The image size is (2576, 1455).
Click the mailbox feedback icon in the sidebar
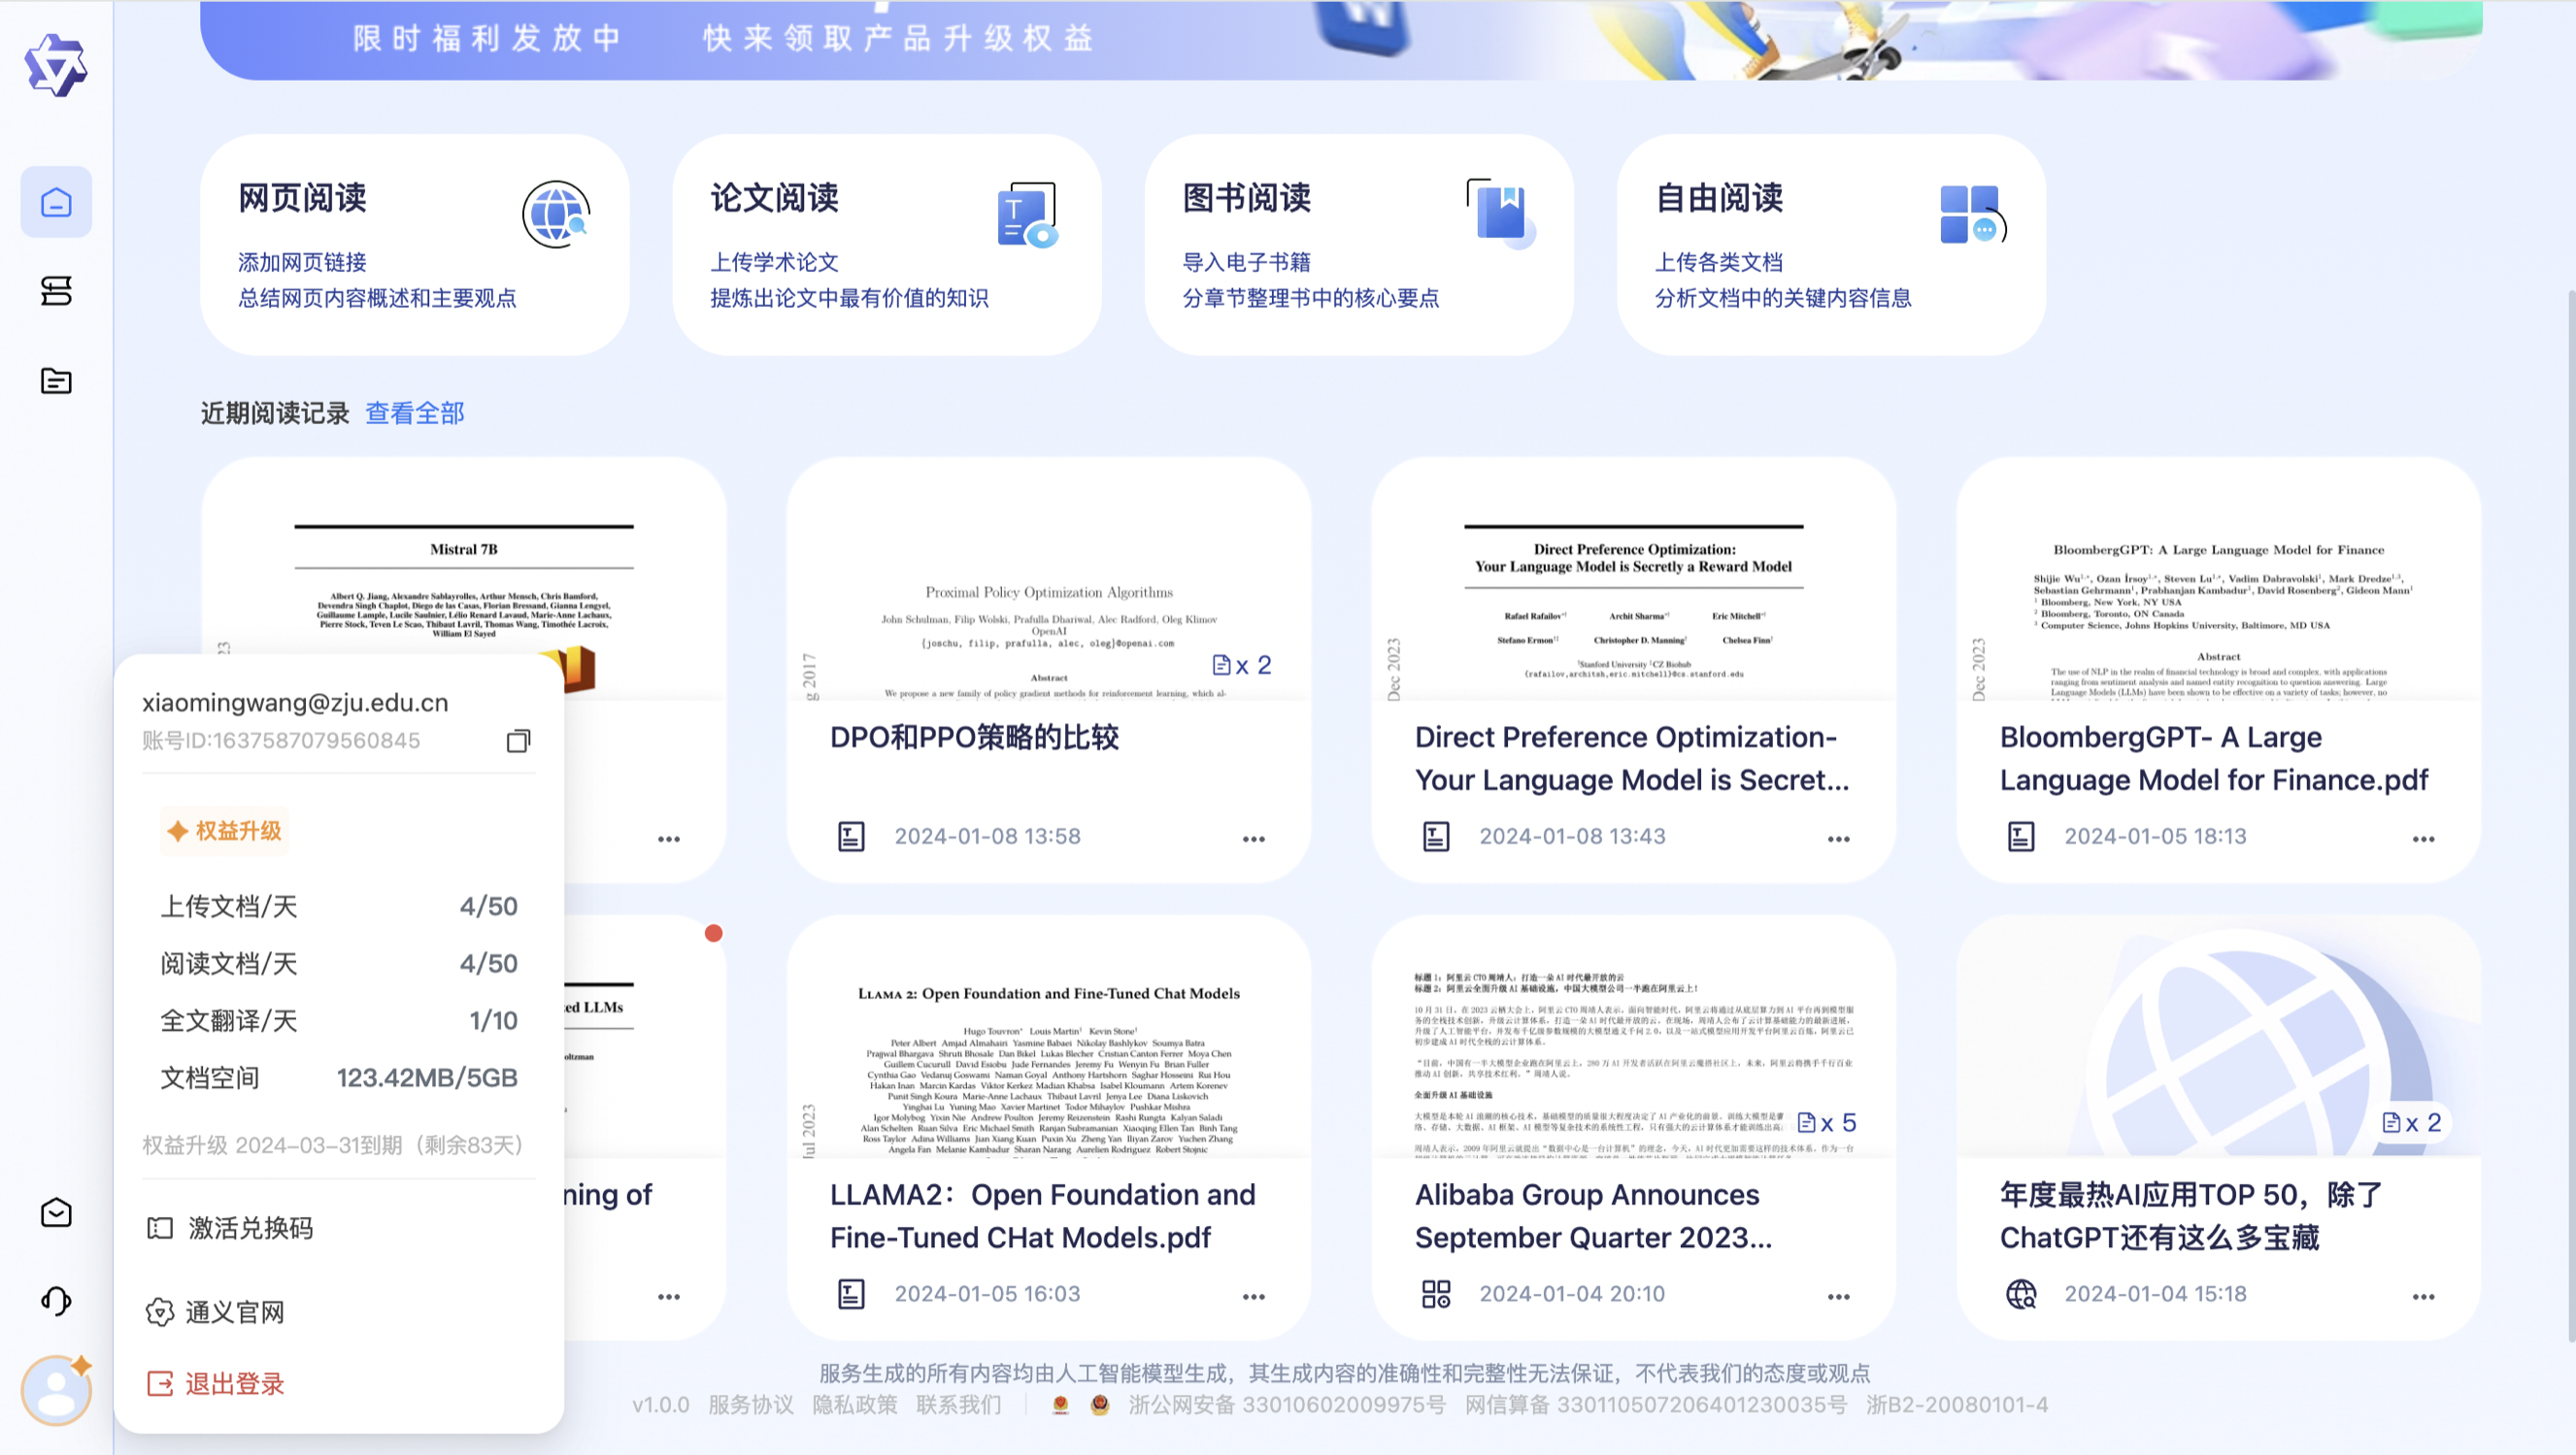click(x=56, y=1213)
